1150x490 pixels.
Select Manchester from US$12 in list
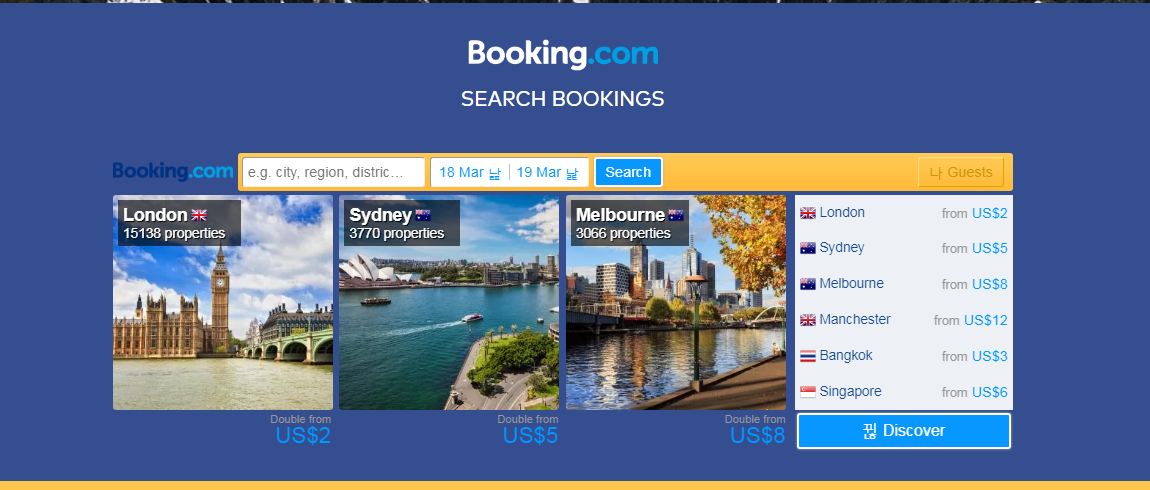point(904,320)
